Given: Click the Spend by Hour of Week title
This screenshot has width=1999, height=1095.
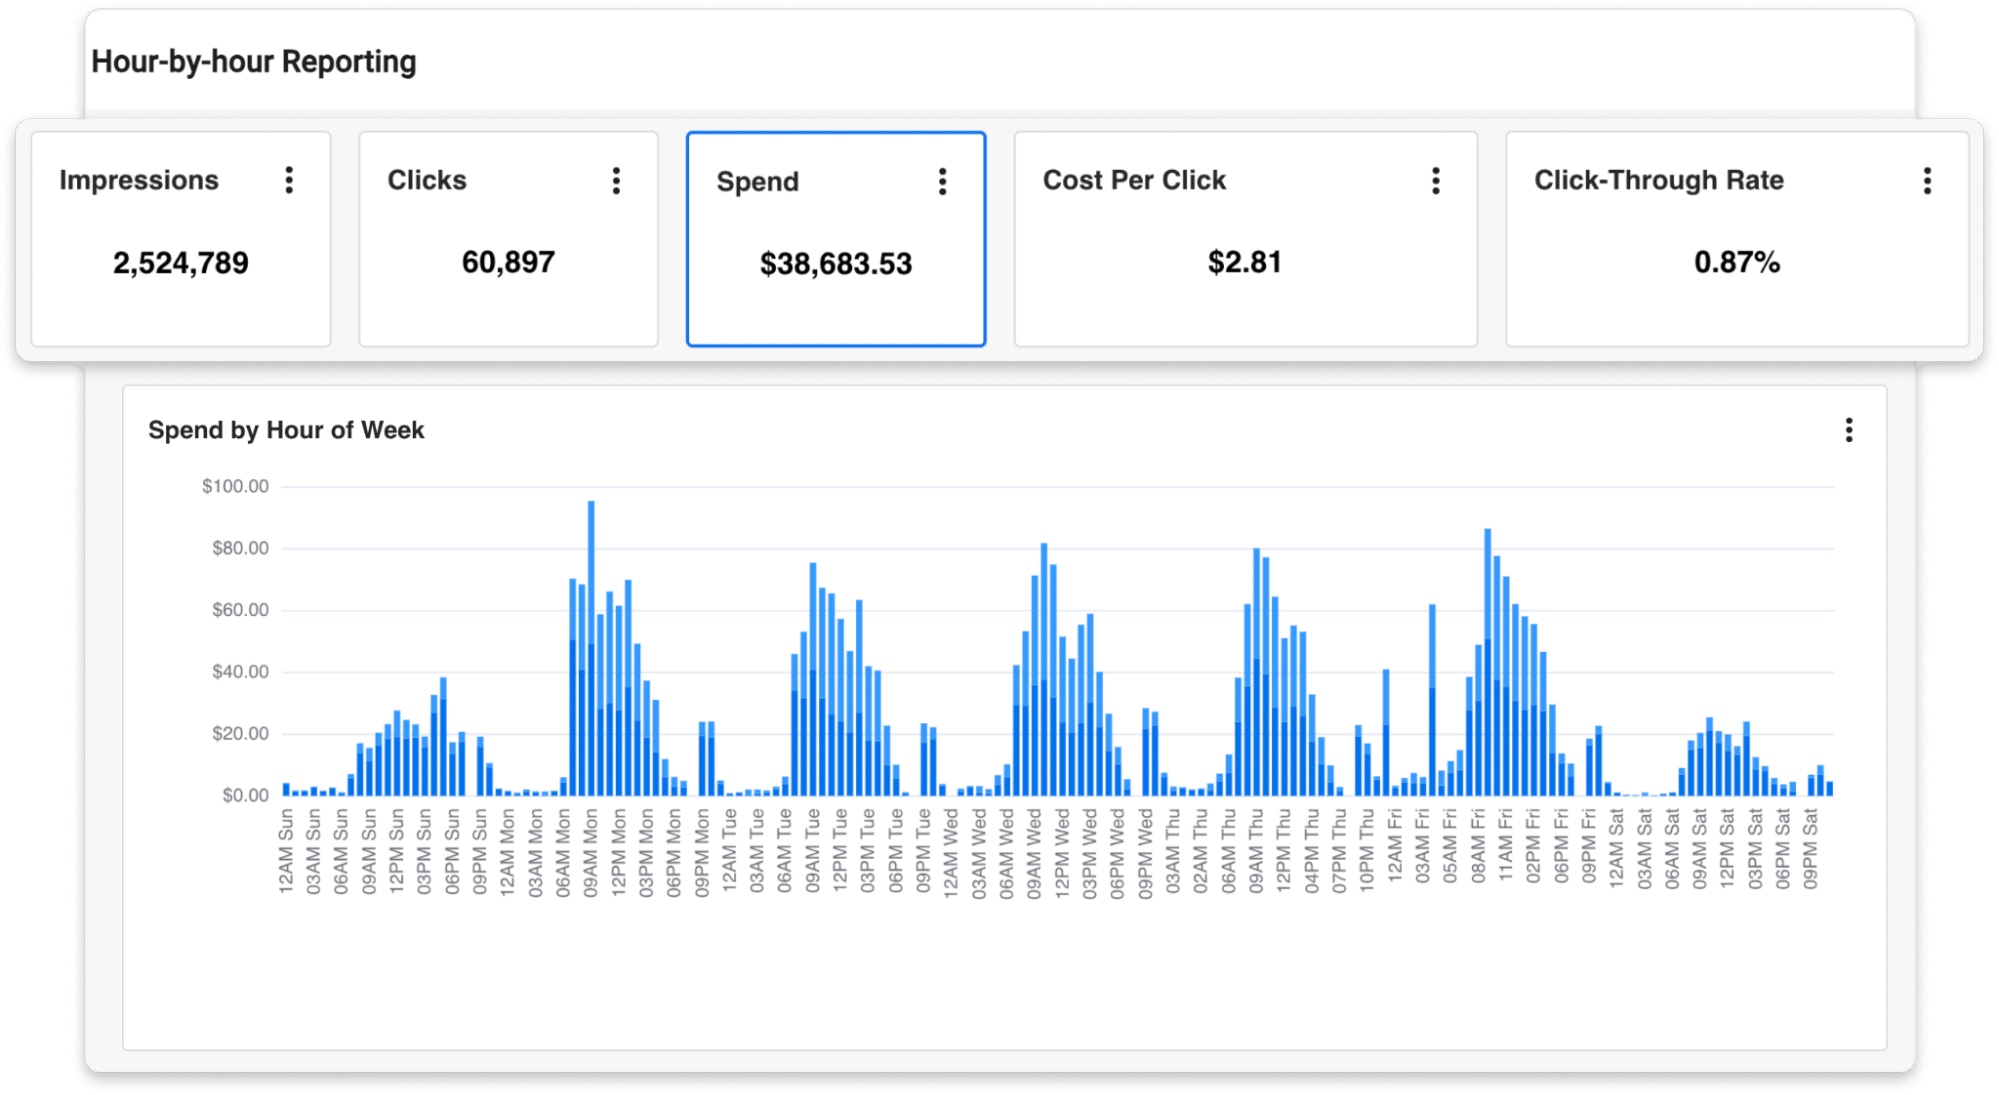Looking at the screenshot, I should click(286, 430).
